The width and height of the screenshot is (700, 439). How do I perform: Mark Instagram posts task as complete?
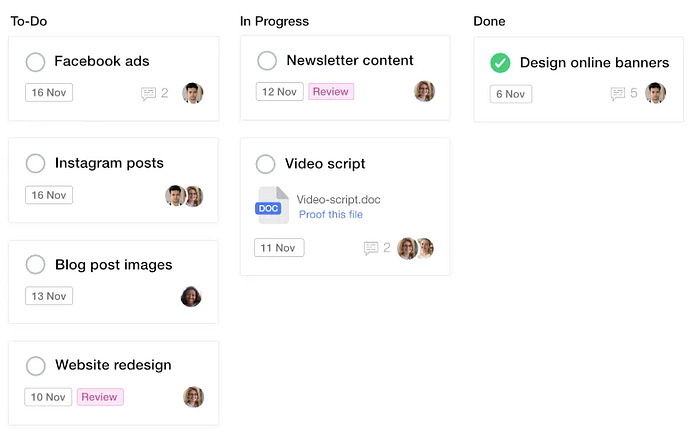click(35, 163)
